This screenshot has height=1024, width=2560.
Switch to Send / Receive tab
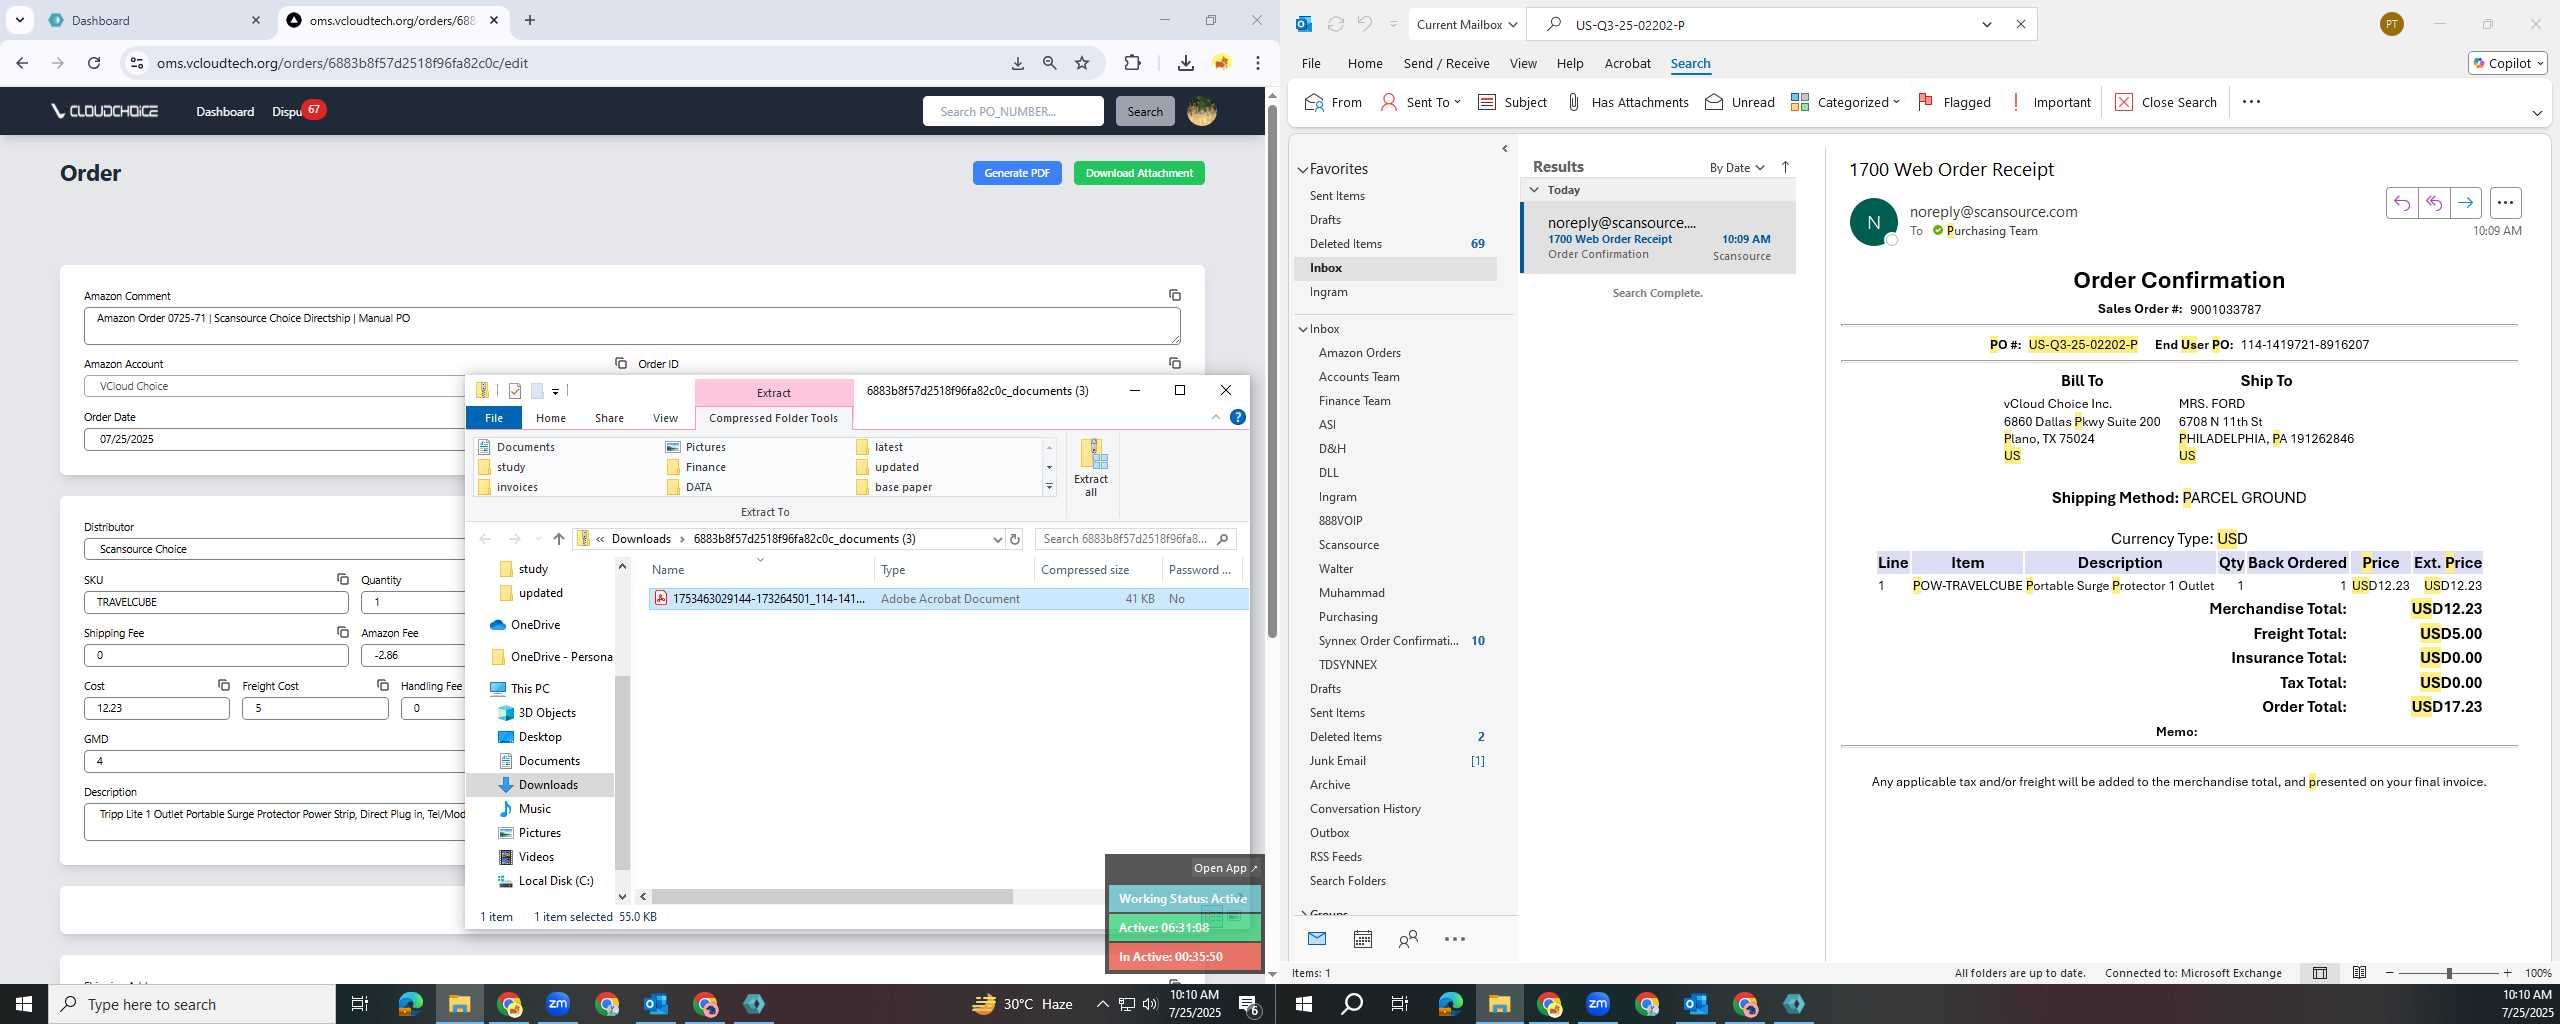point(1446,63)
